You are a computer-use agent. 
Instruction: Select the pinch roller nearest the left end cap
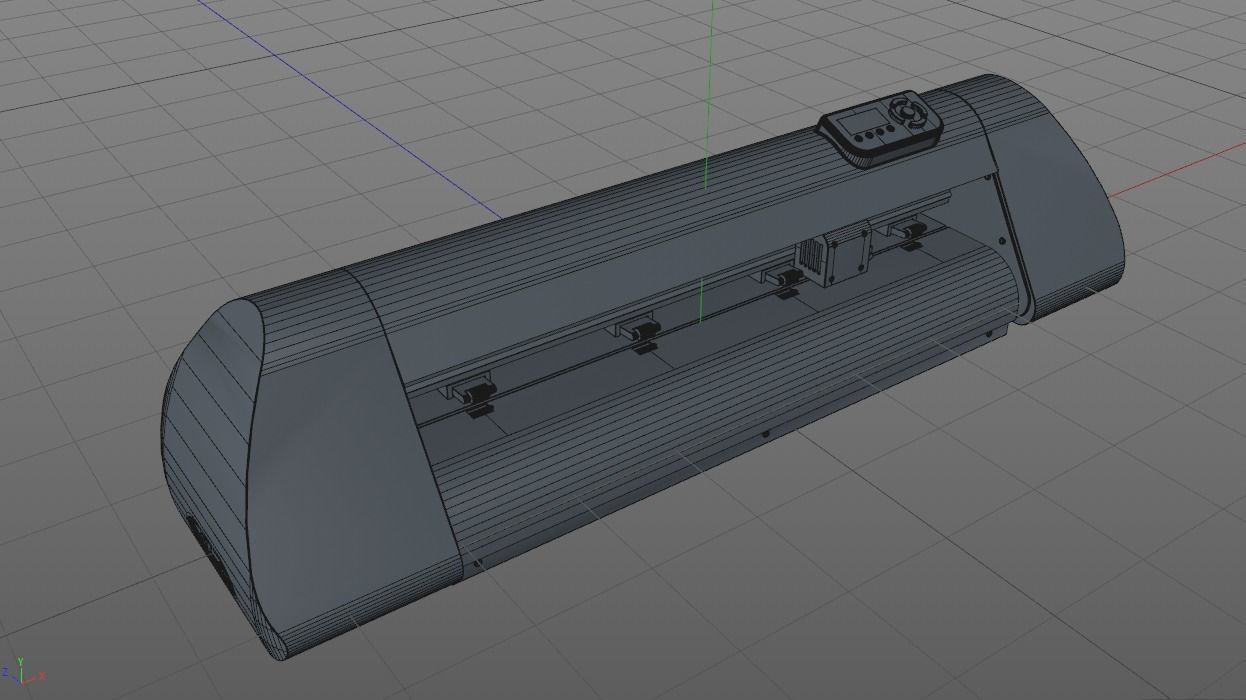point(472,395)
